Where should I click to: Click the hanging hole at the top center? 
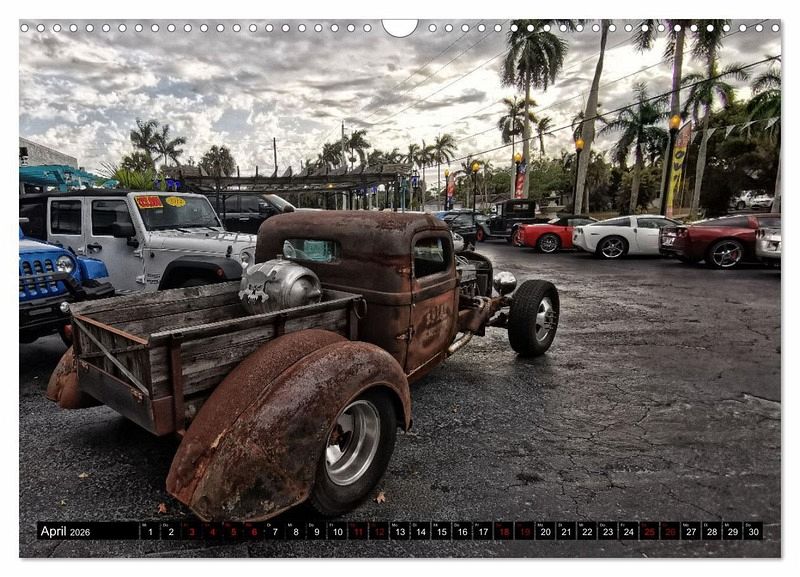(400, 25)
